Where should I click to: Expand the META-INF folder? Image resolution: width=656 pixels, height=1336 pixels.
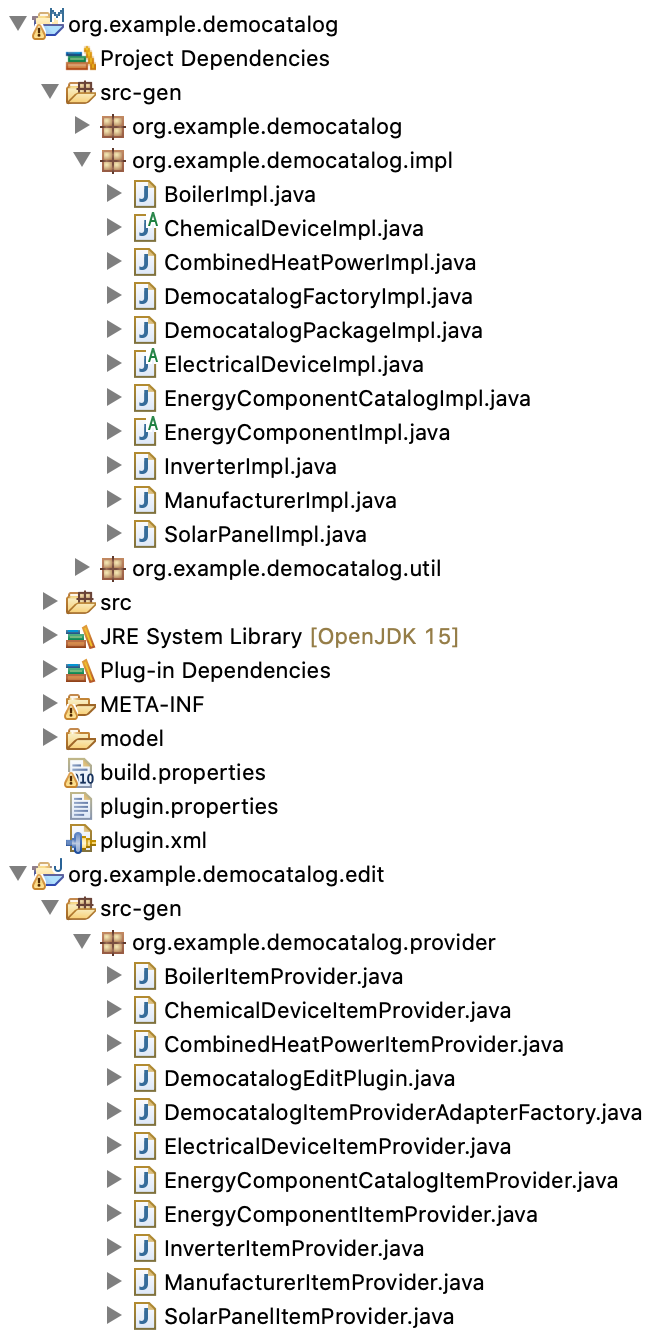point(50,704)
